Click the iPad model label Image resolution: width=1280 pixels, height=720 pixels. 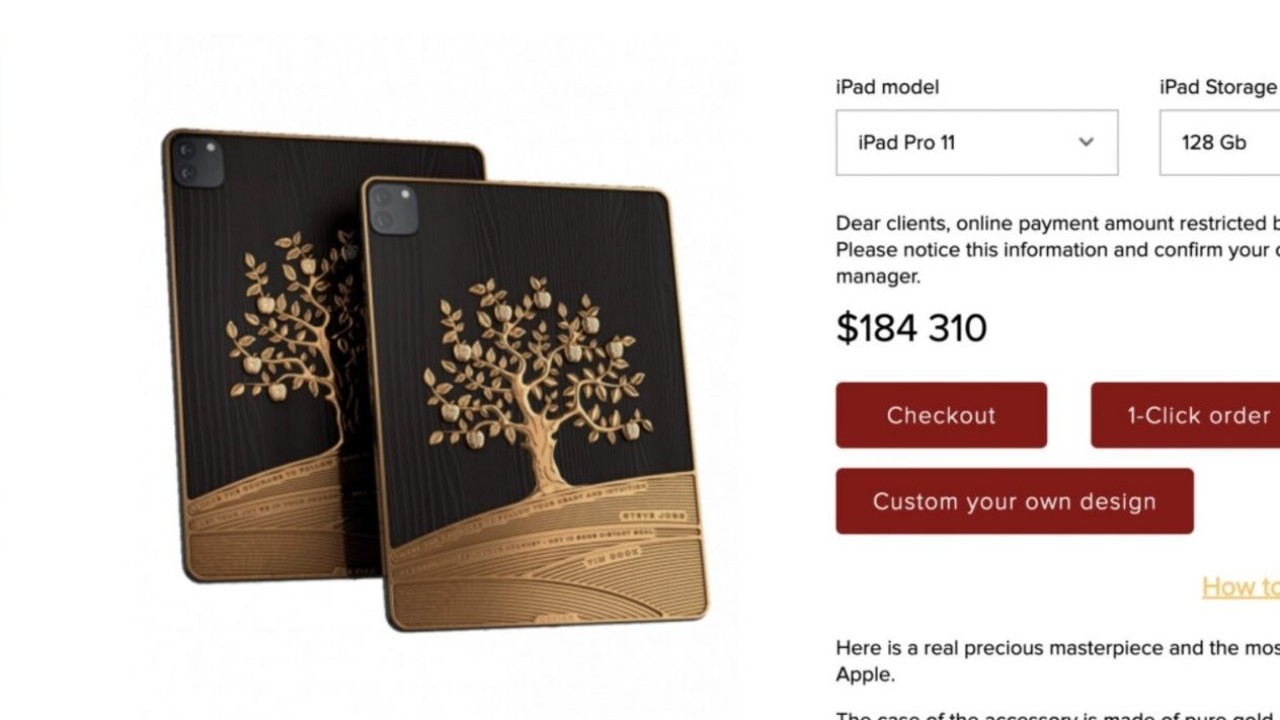[x=887, y=87]
